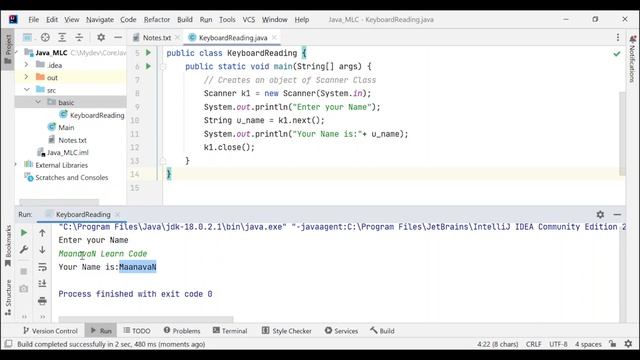640x360 pixels.
Task: Hide the Project panel with minus icon
Action: click(118, 38)
